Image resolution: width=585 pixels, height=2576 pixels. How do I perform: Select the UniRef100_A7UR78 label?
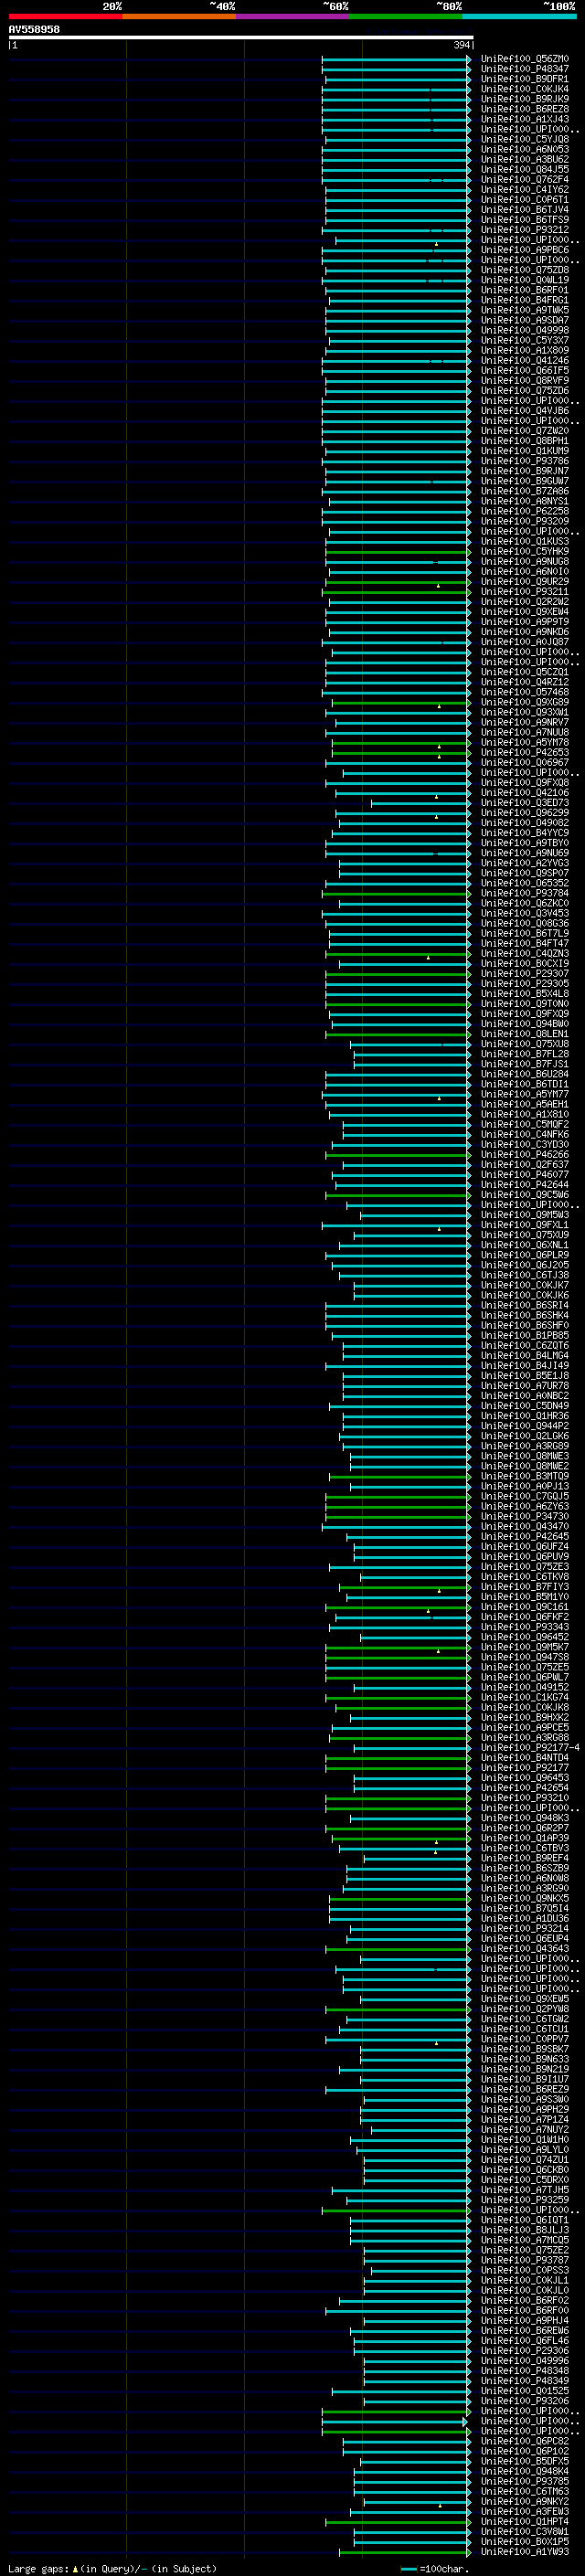click(x=525, y=1386)
